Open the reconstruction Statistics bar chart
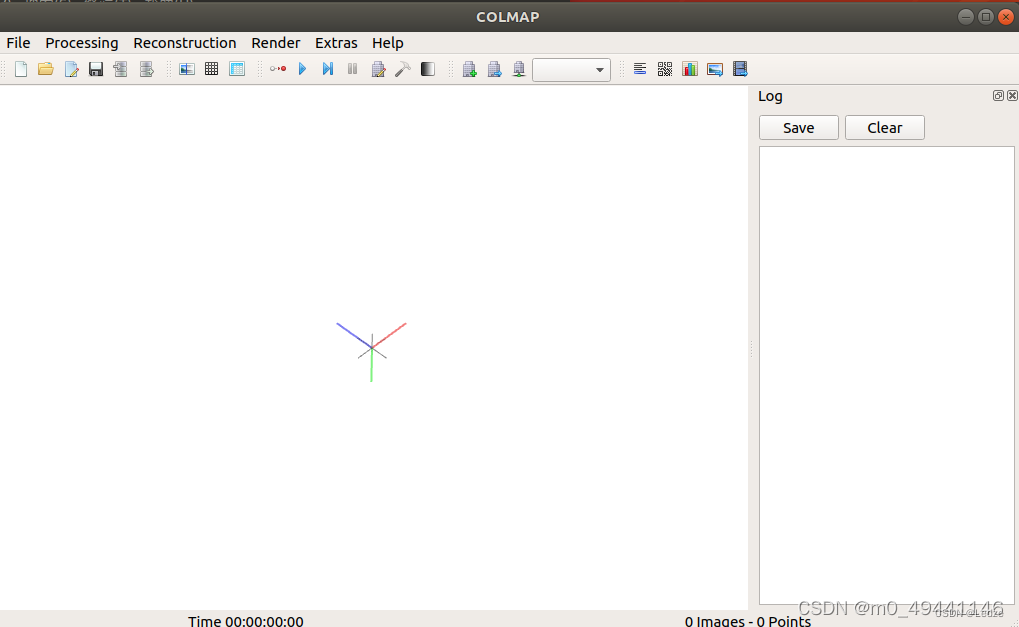The image size is (1019, 627). pyautogui.click(x=690, y=68)
